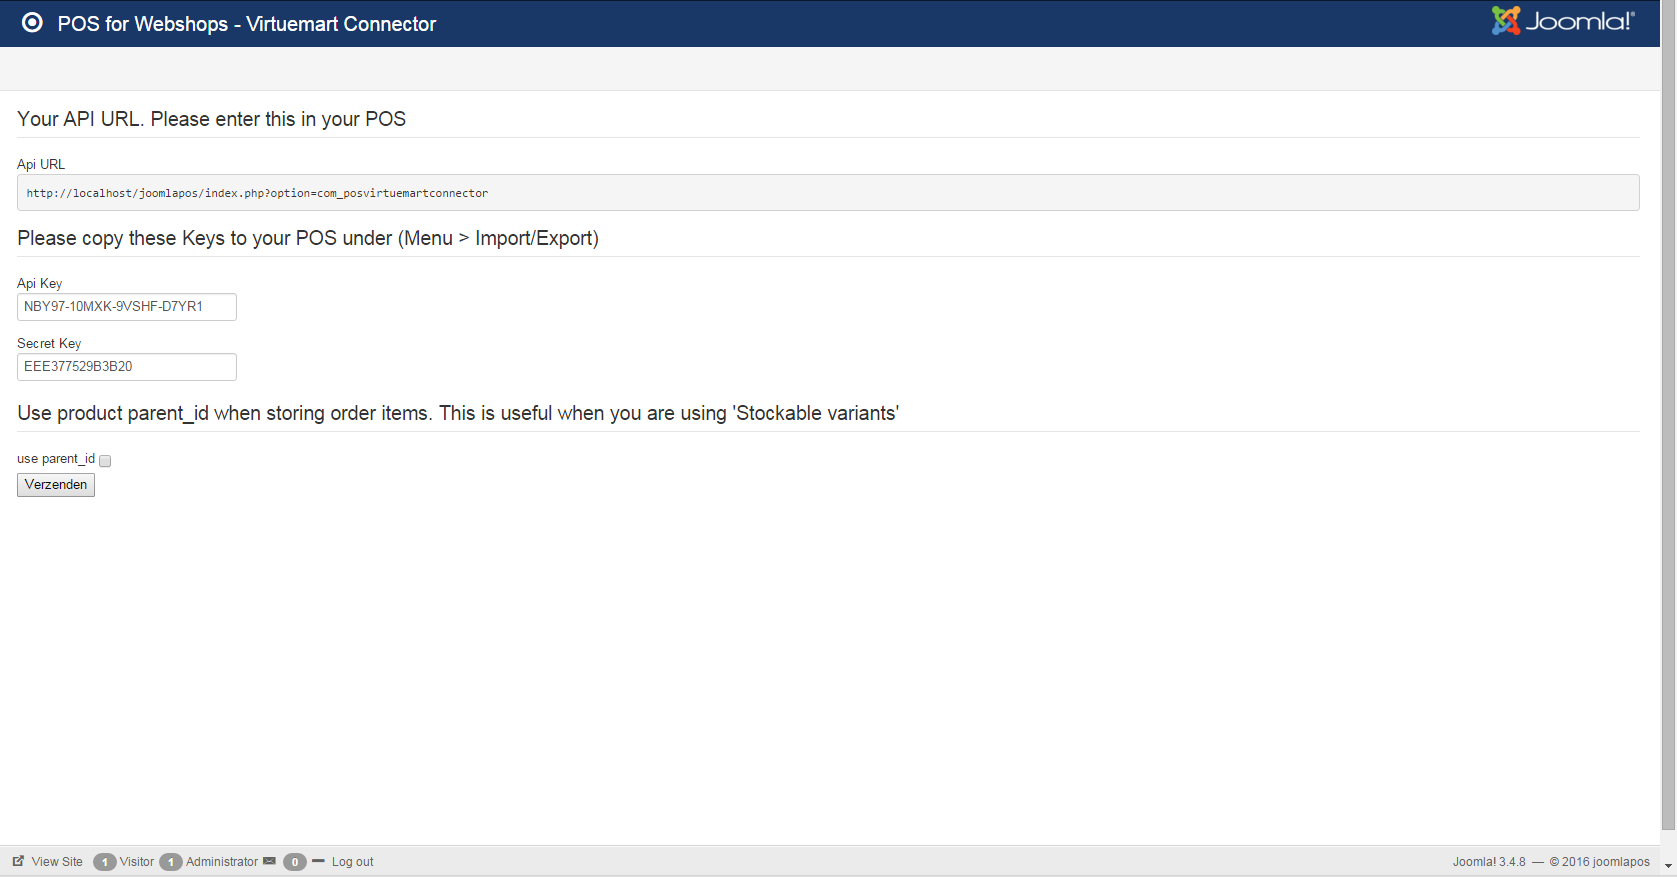Viewport: 1677px width, 877px height.
Task: Open the View Site link
Action: (57, 862)
